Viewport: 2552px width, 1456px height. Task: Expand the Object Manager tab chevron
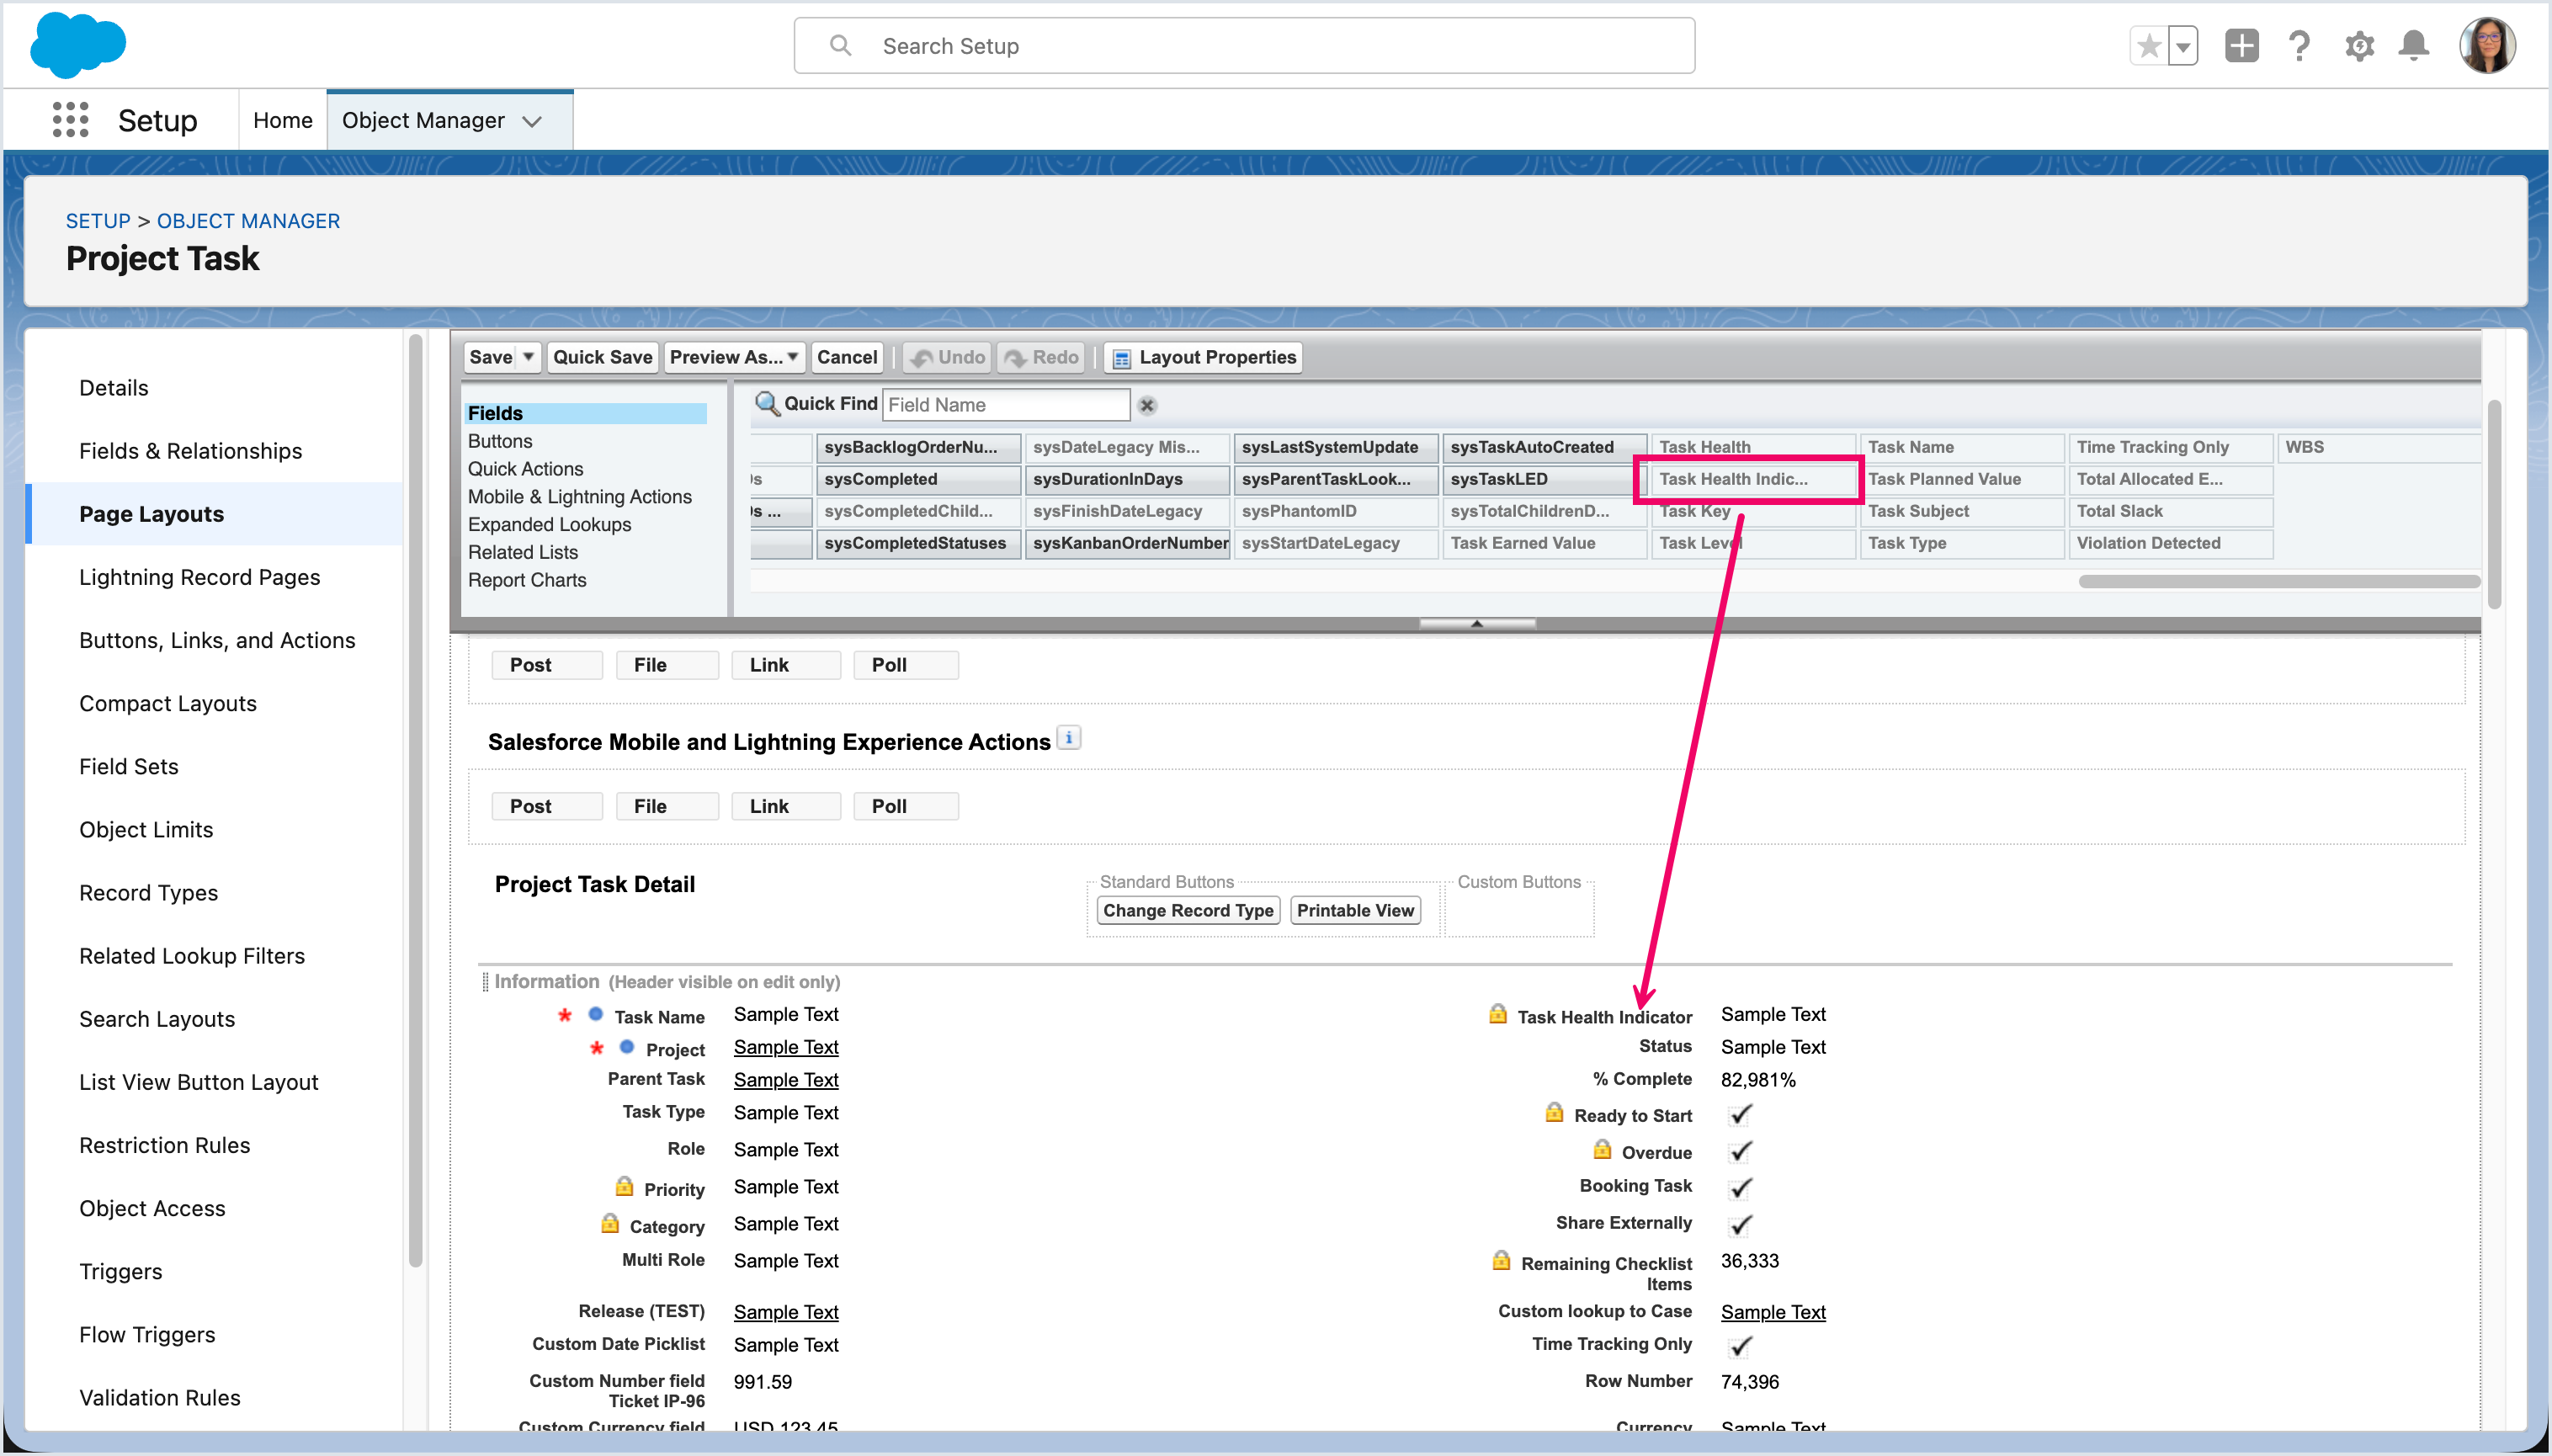coord(533,121)
